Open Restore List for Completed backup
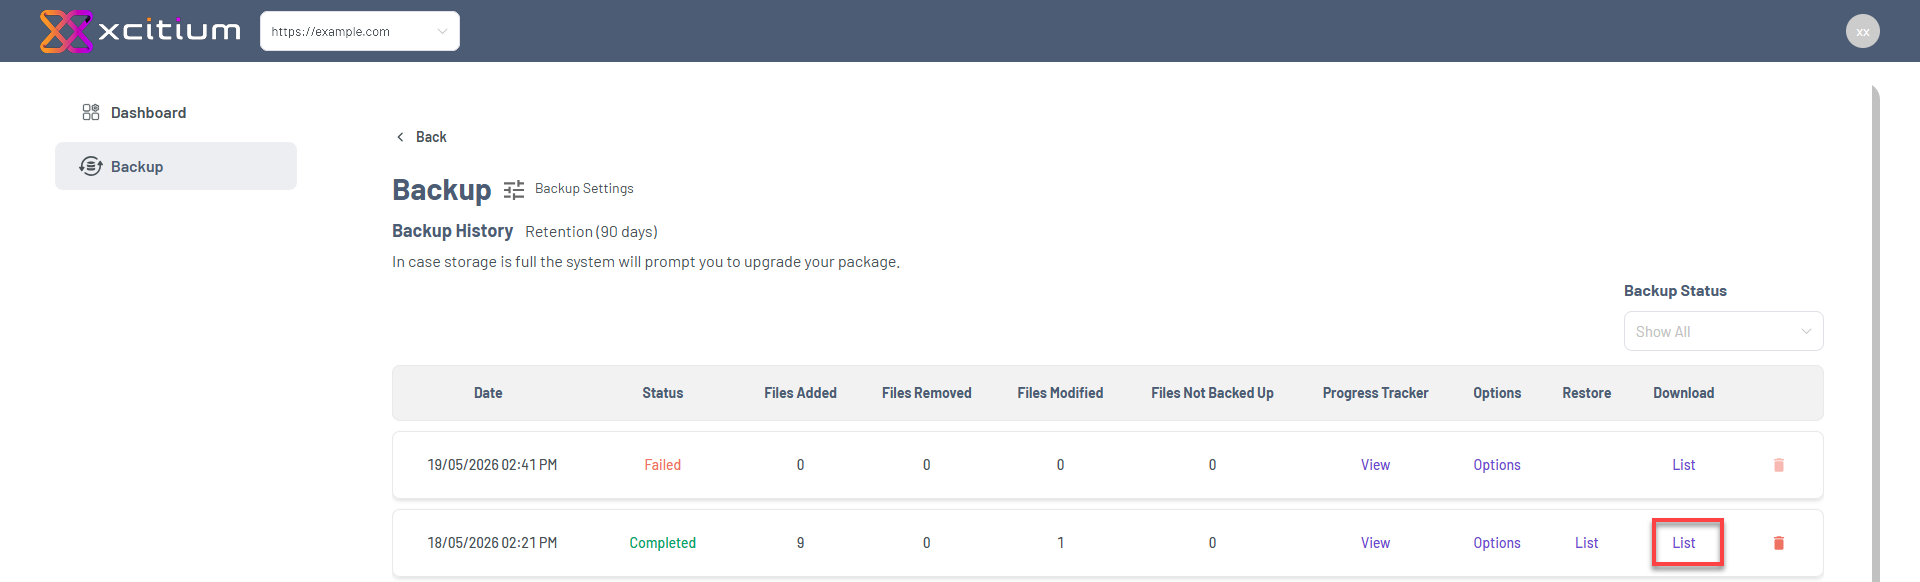 point(1586,543)
